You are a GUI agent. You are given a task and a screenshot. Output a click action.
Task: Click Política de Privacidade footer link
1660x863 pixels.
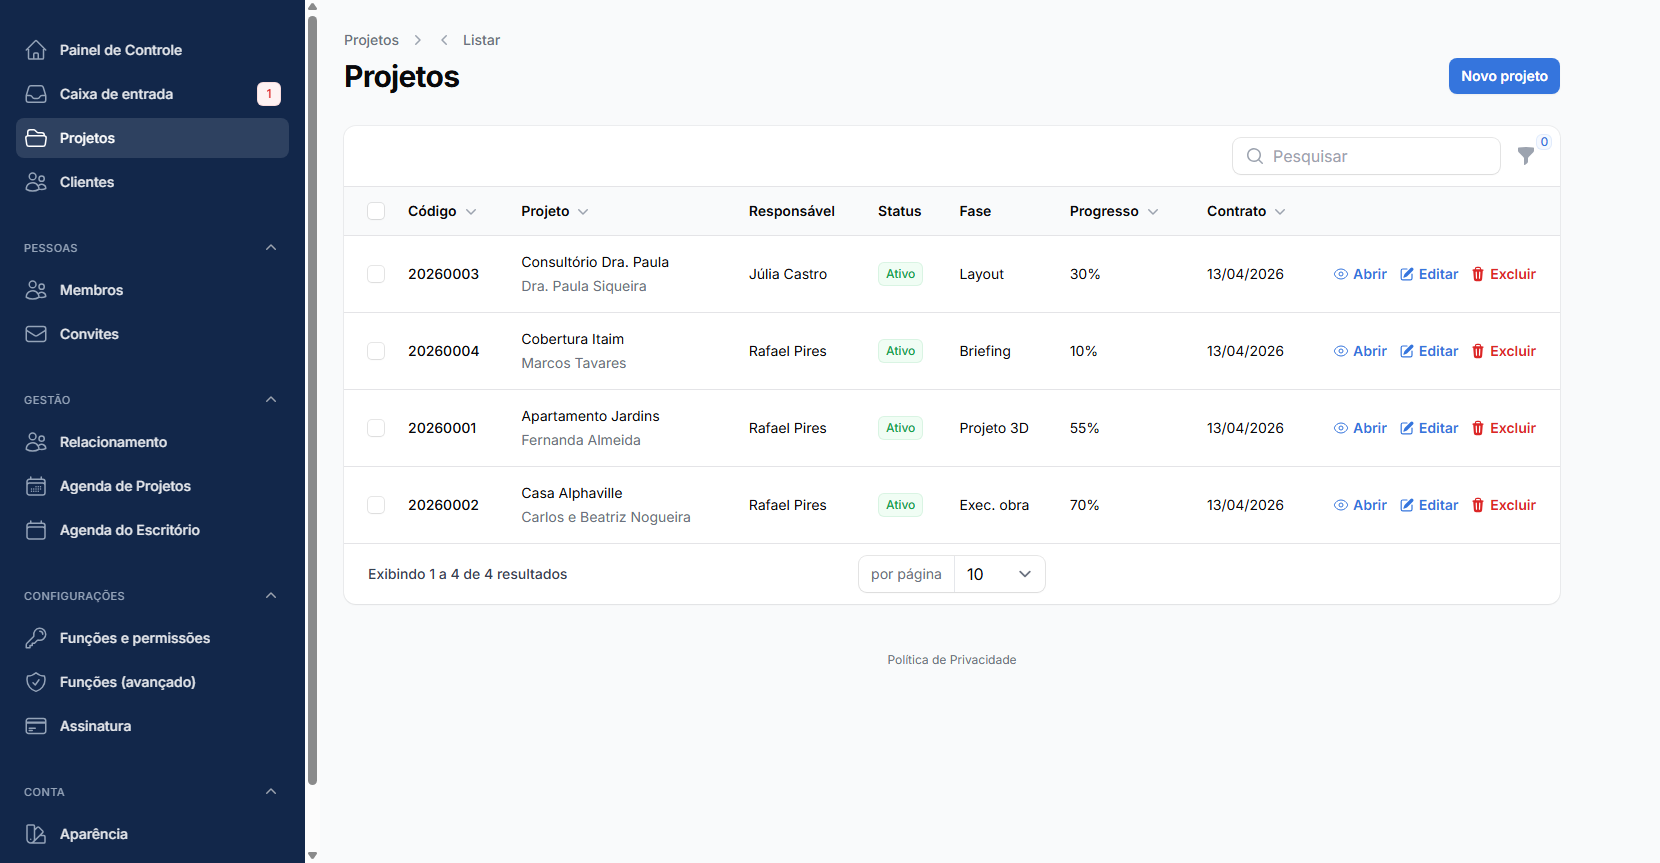pyautogui.click(x=952, y=660)
